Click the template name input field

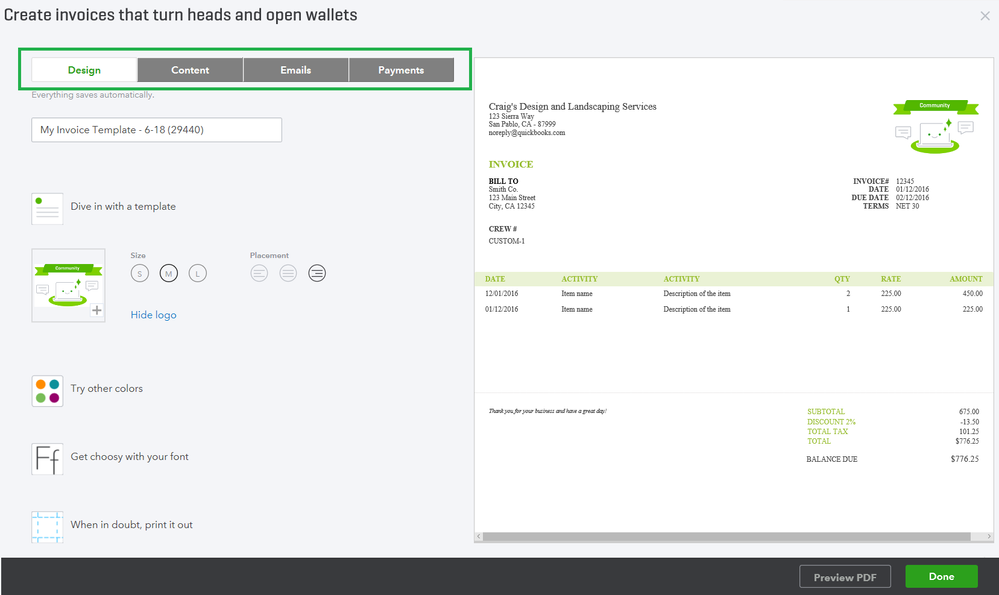tap(156, 130)
